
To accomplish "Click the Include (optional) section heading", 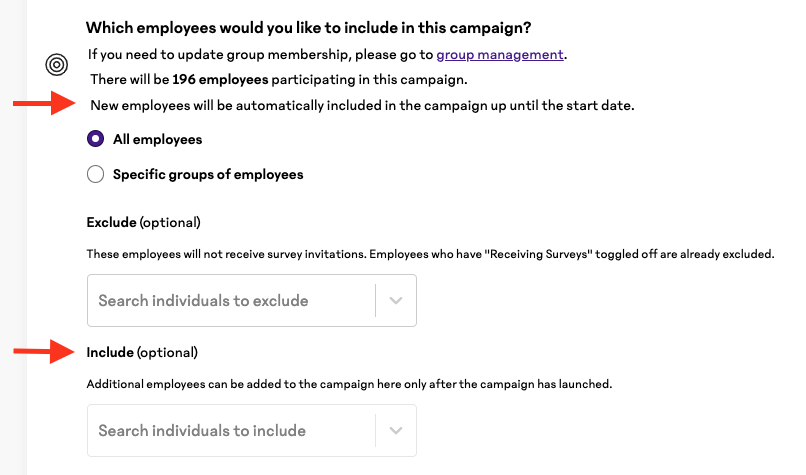I will click(x=142, y=353).
